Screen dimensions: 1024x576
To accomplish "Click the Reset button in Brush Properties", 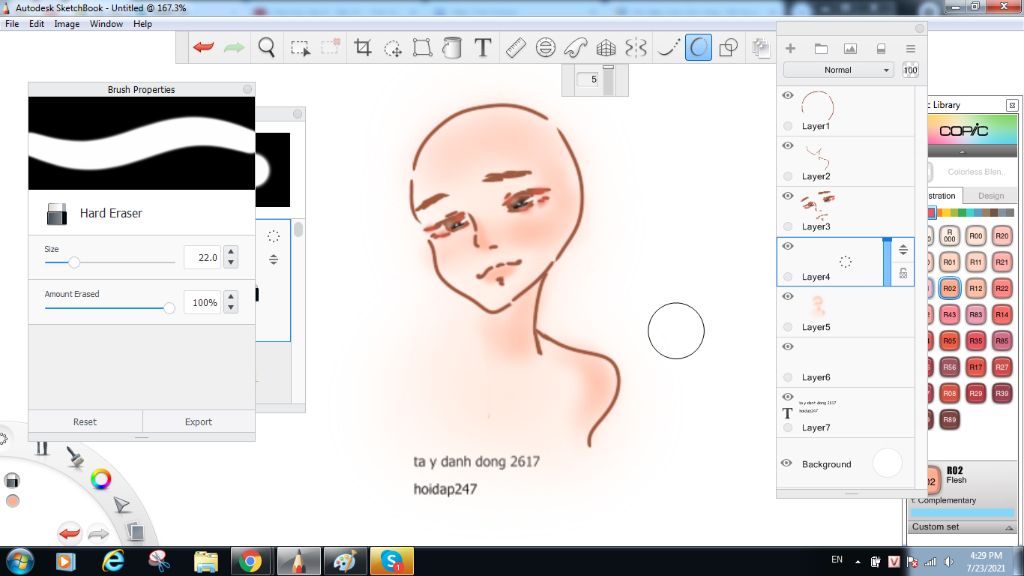I will [85, 422].
